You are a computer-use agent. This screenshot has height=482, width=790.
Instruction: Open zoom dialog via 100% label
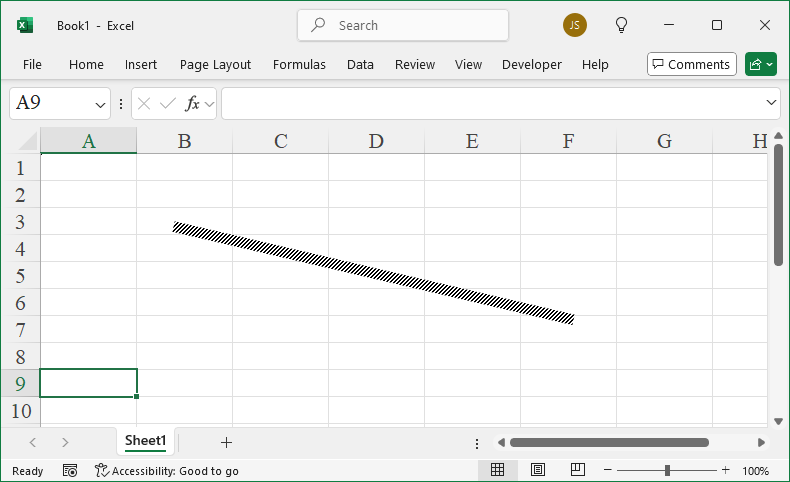(755, 471)
